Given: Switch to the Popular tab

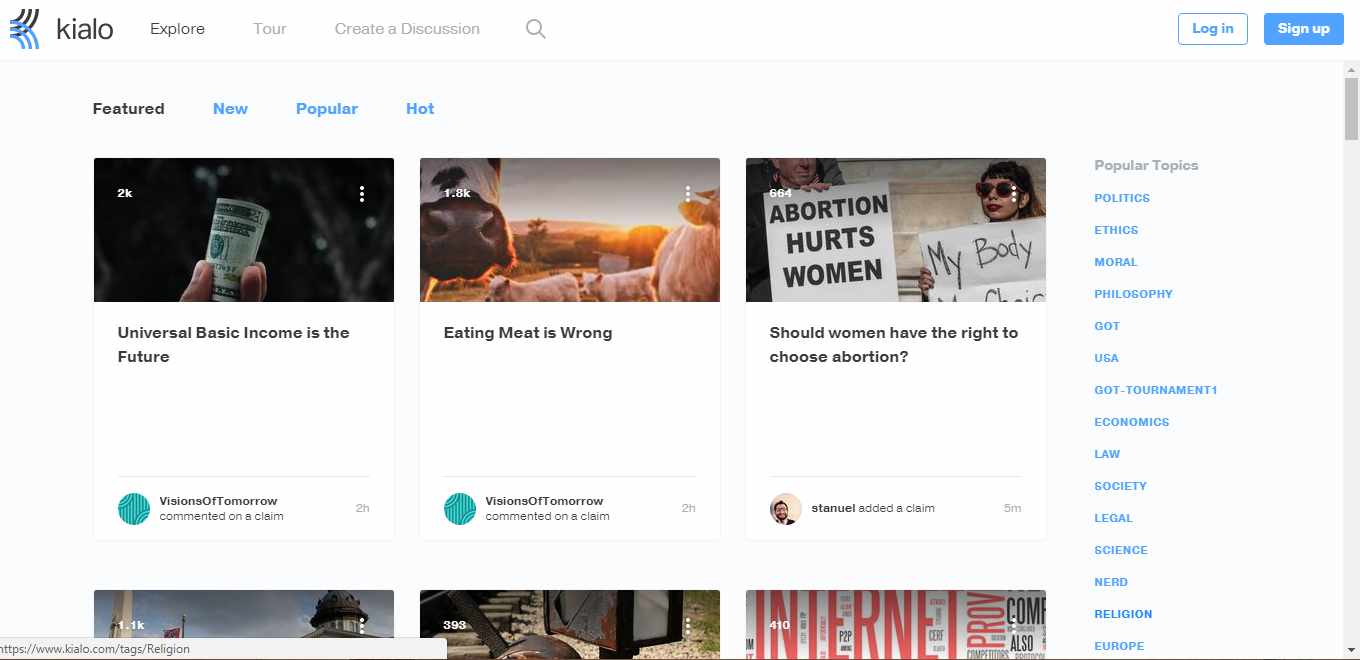Looking at the screenshot, I should click(x=327, y=109).
